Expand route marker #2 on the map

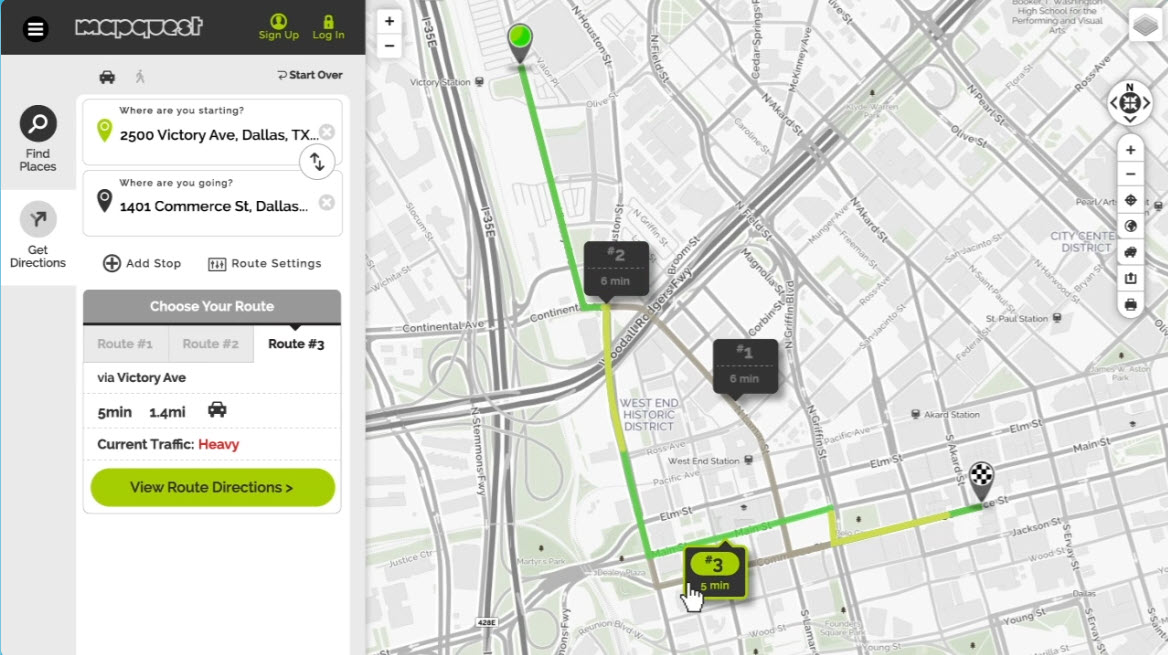click(616, 266)
